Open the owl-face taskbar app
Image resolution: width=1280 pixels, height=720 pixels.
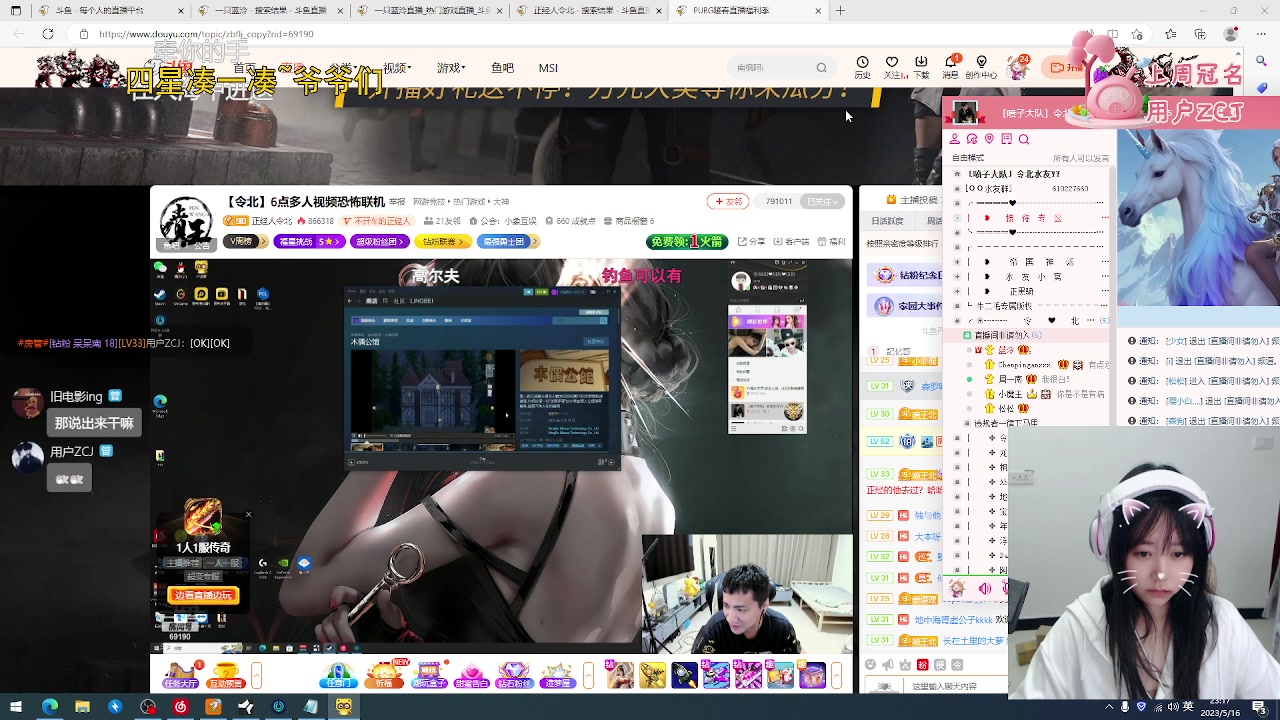(344, 707)
